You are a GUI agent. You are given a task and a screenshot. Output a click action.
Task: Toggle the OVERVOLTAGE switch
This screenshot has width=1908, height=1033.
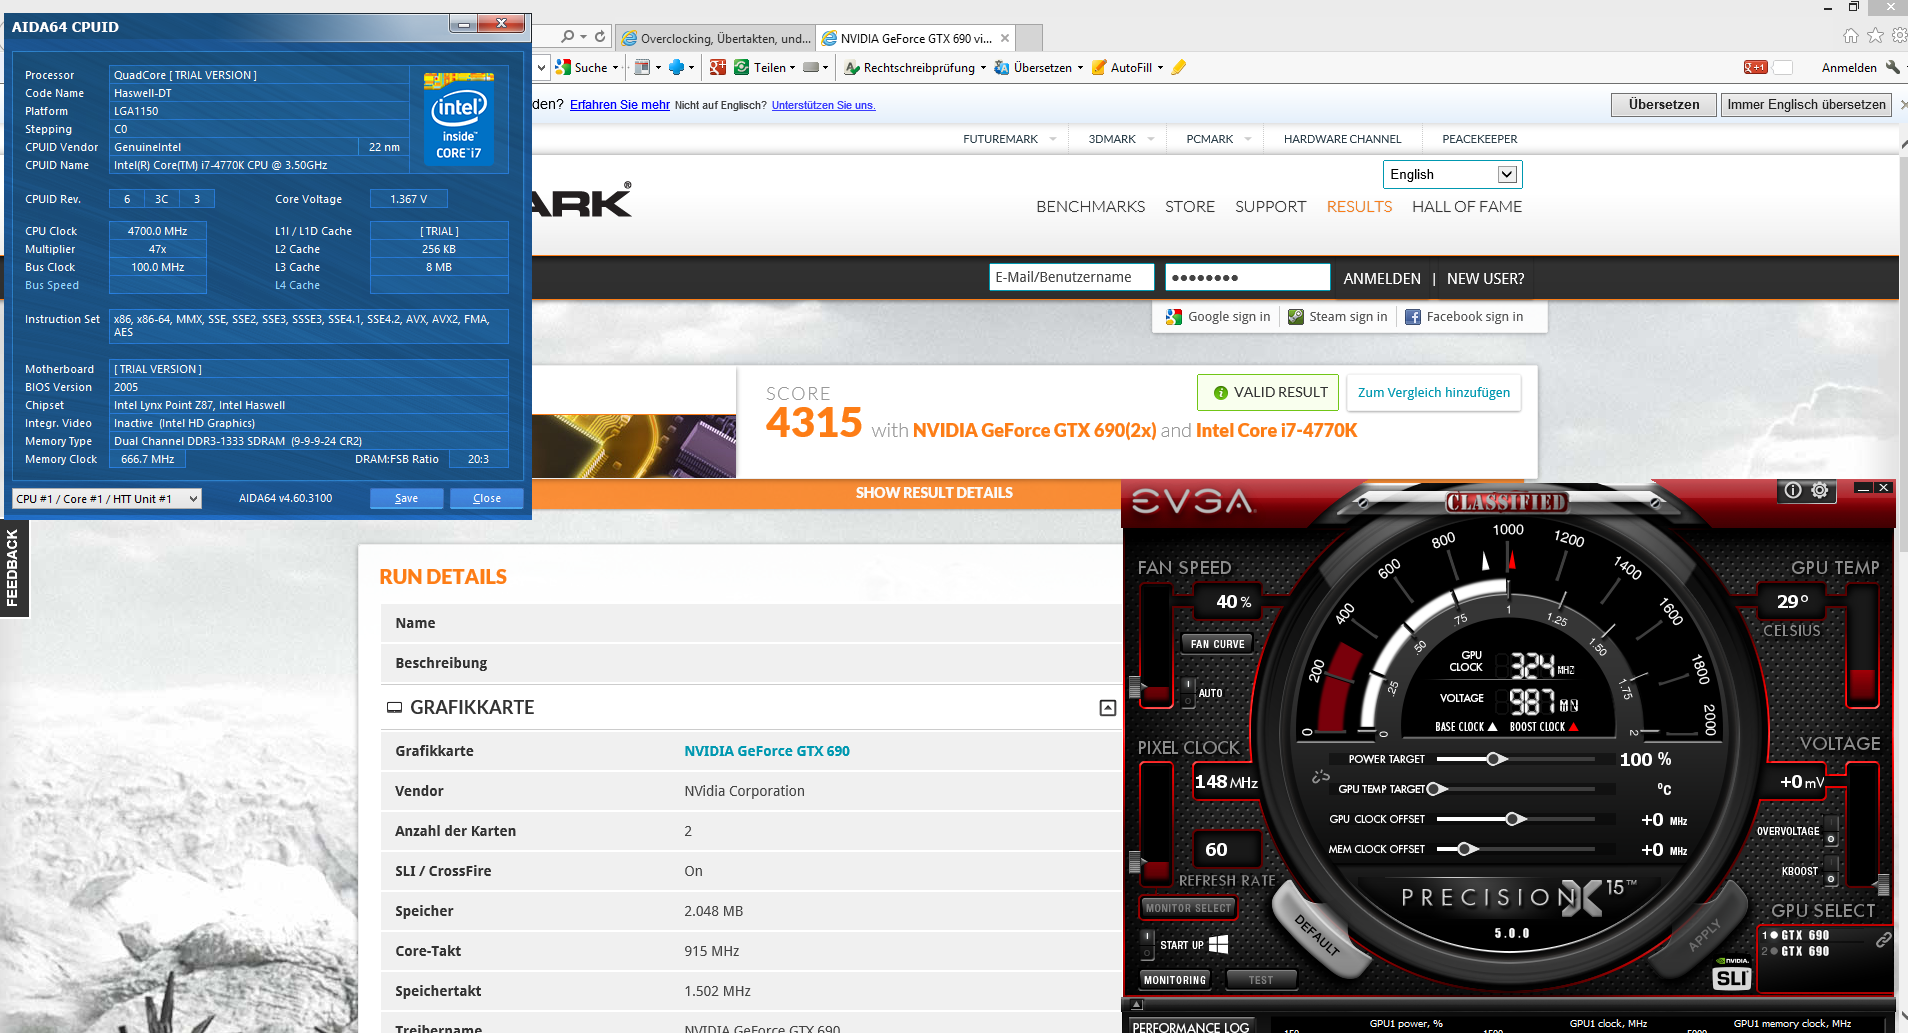1831,831
